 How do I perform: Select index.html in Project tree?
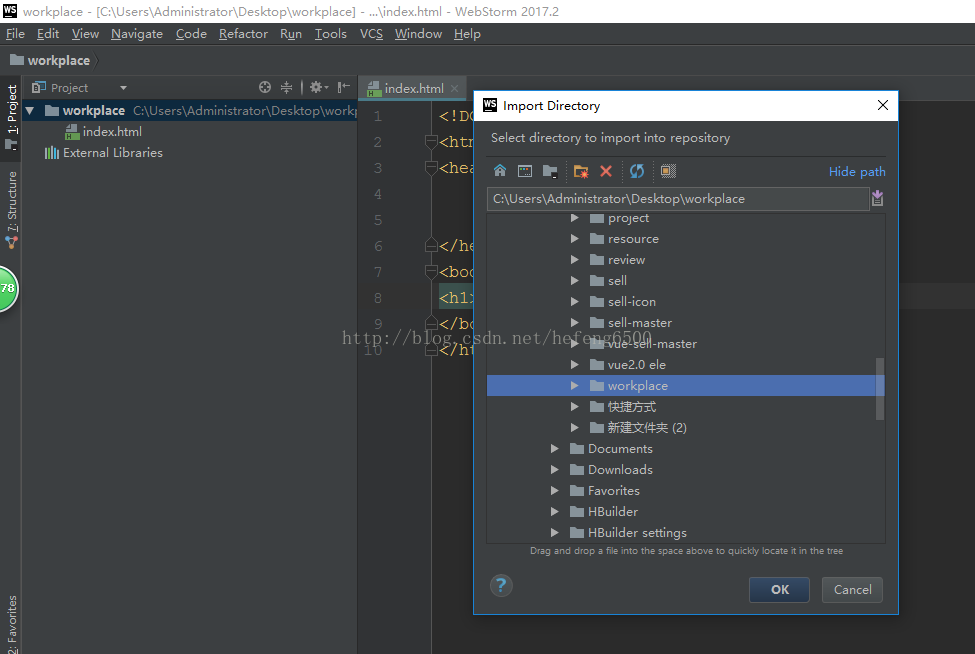[x=104, y=132]
